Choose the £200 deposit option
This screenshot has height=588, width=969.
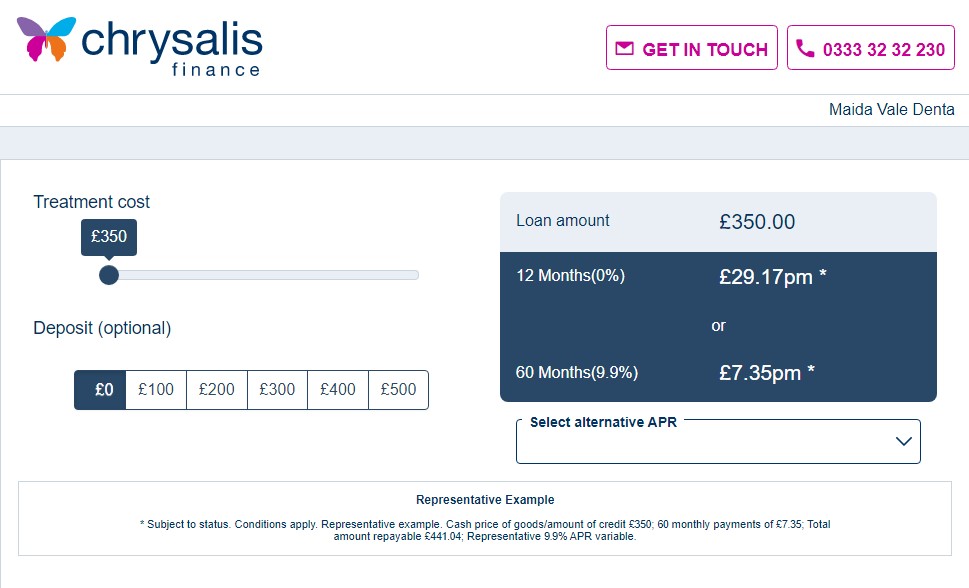[216, 390]
